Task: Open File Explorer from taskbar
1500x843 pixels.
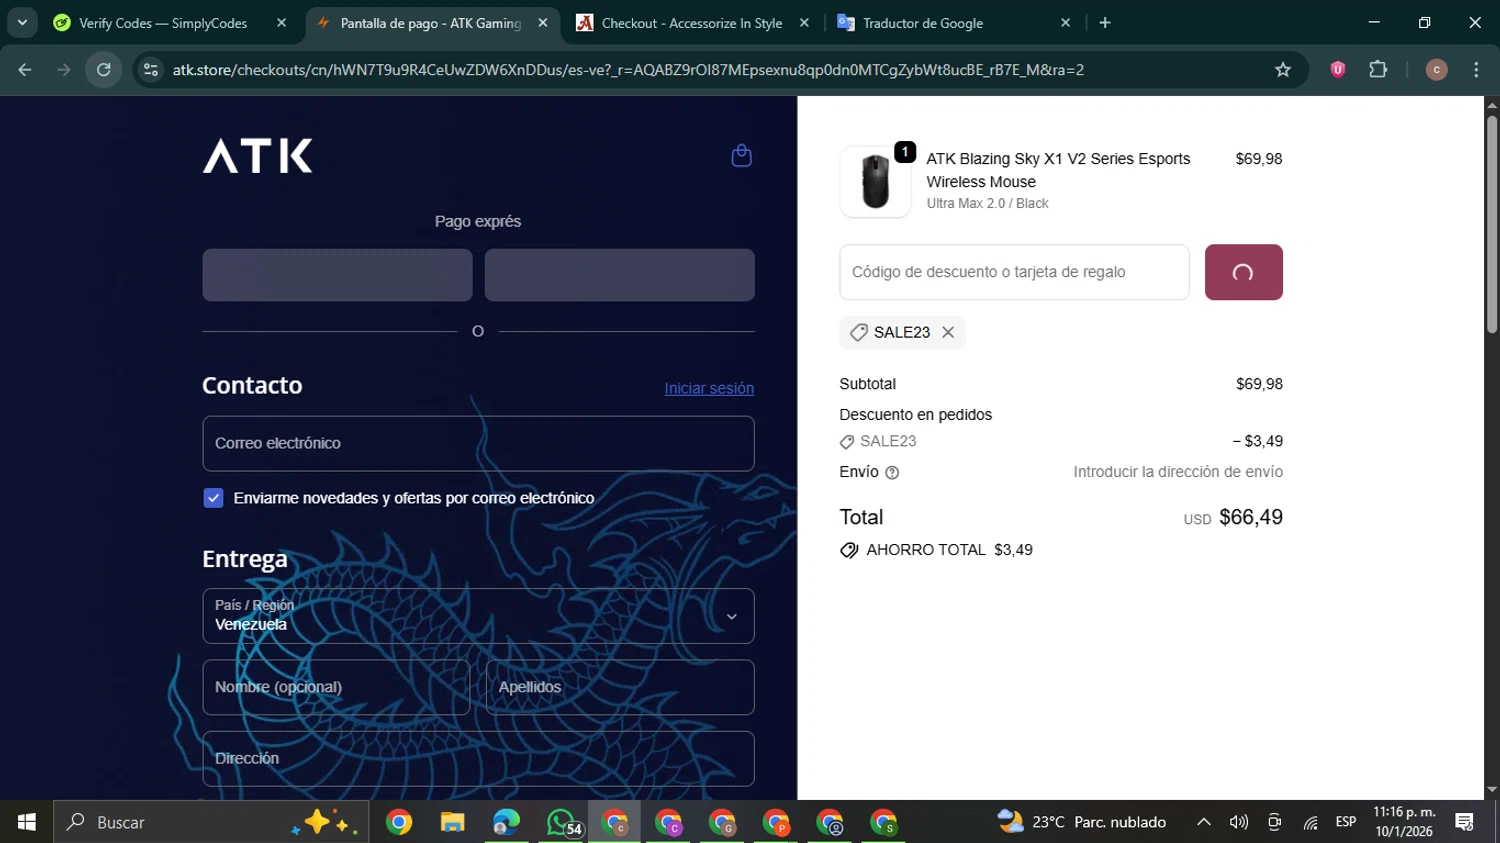Action: coord(453,822)
